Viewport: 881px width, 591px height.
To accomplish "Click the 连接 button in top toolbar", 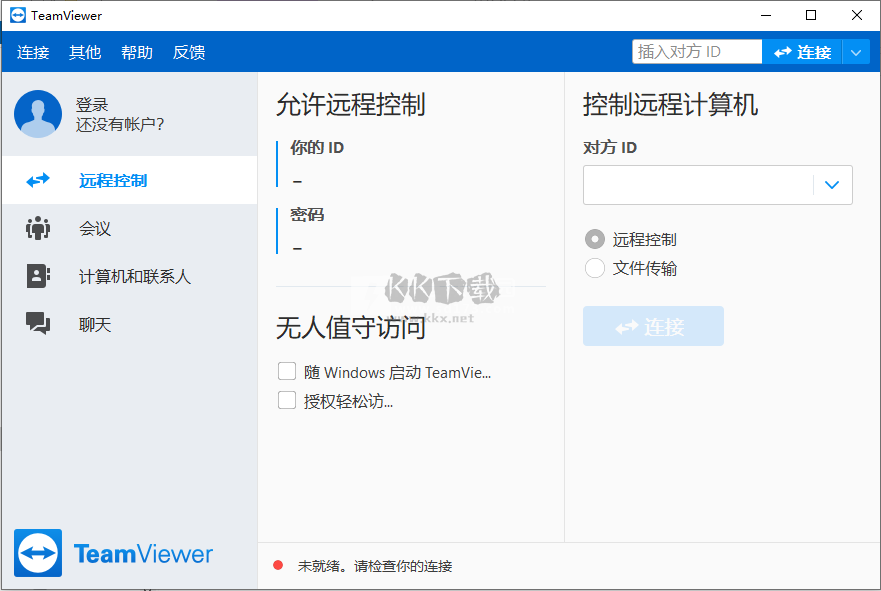I will point(802,52).
